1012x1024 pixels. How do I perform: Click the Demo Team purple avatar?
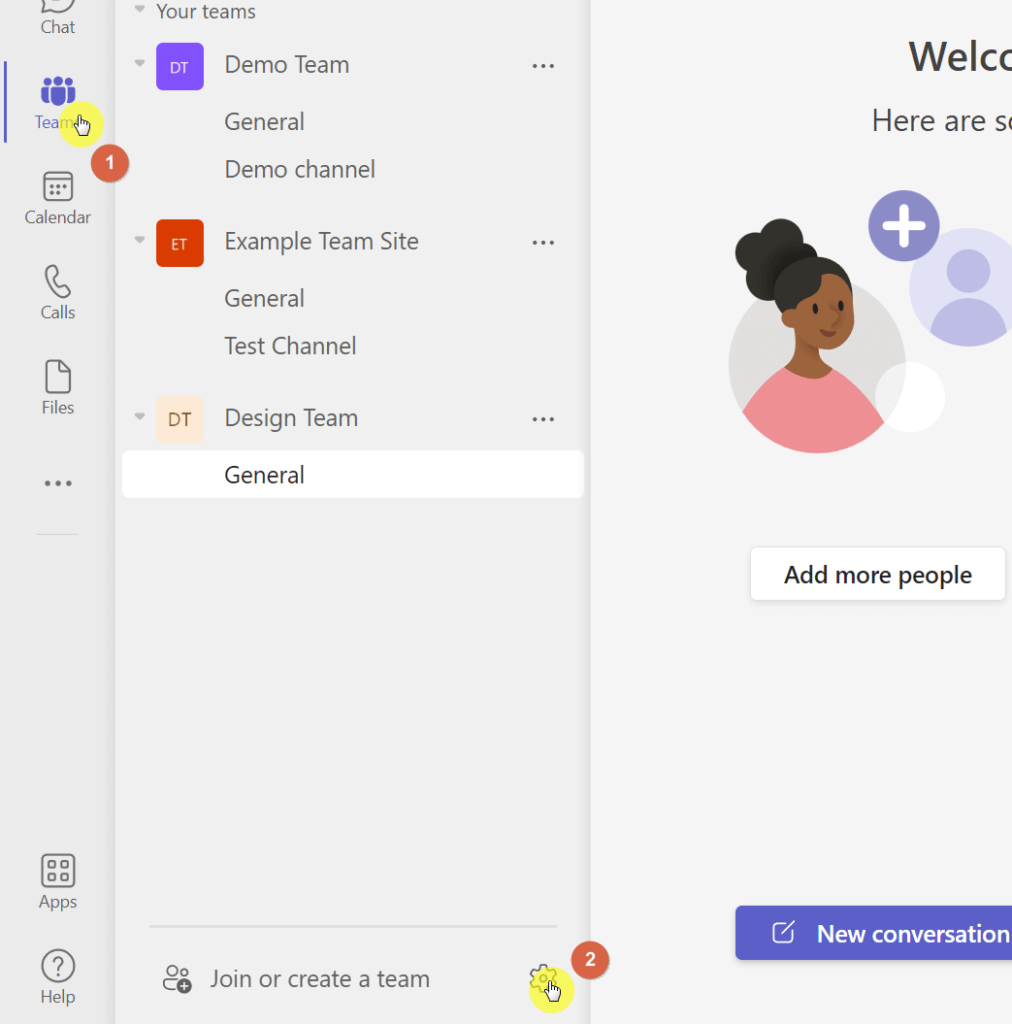pyautogui.click(x=180, y=66)
